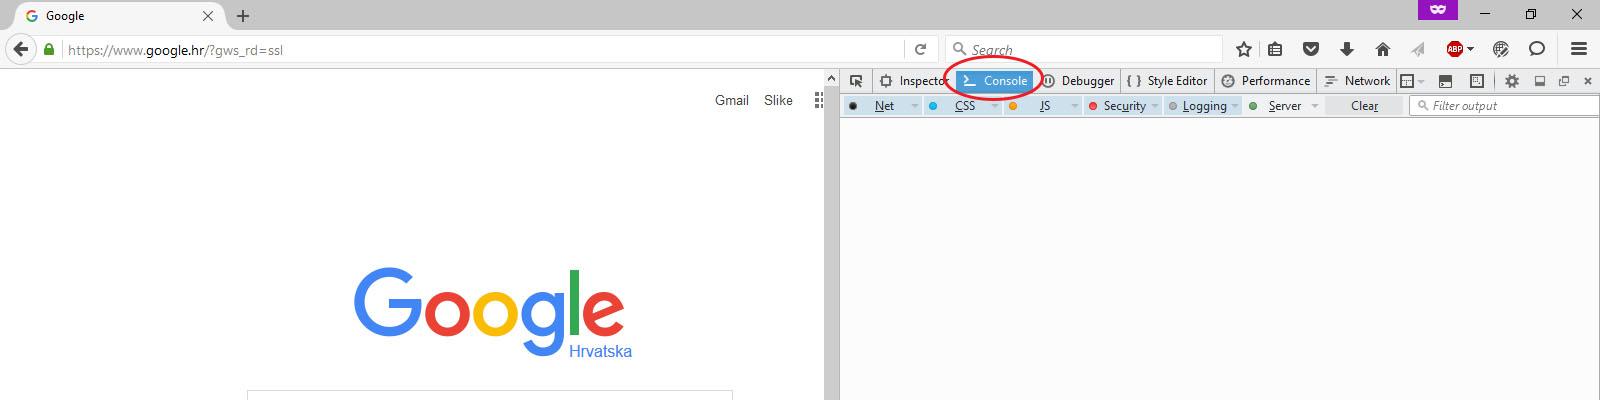Click the Google search input box

(490, 395)
